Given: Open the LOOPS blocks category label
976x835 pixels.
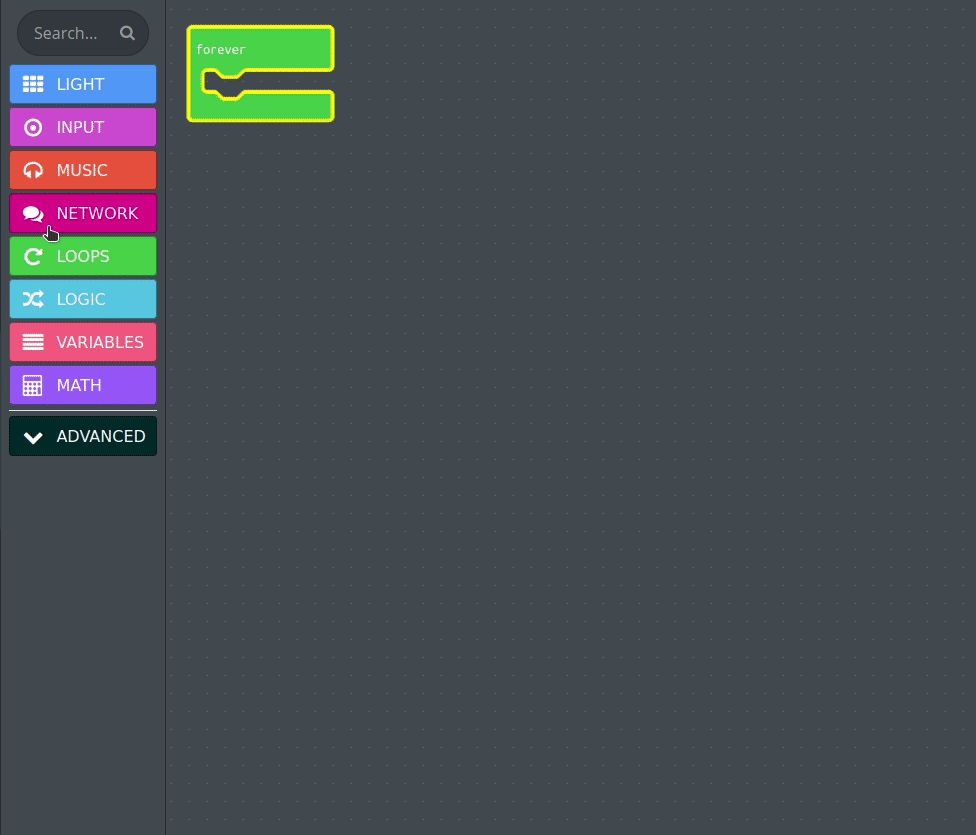Looking at the screenshot, I should (x=83, y=257).
